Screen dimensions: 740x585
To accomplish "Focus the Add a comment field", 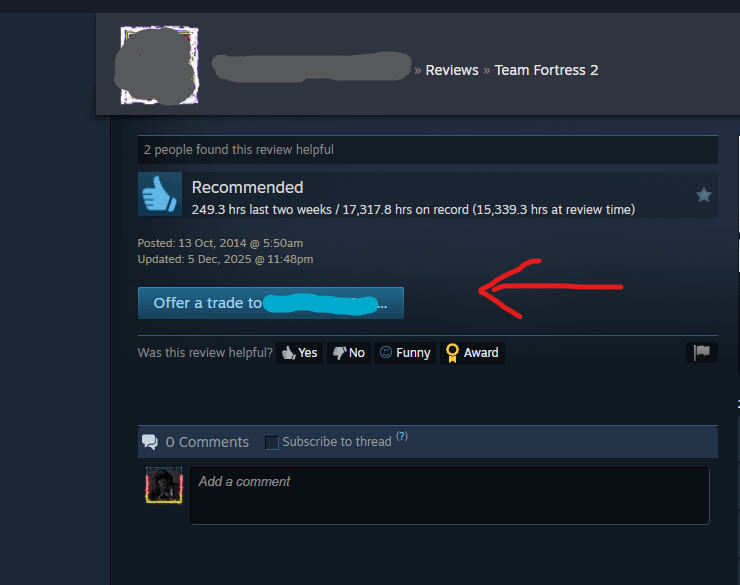I will tap(450, 496).
